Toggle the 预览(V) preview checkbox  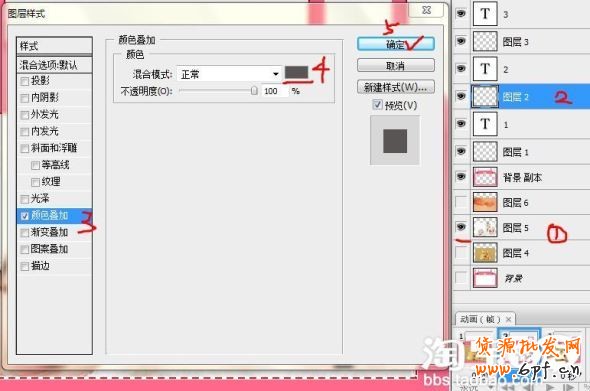[x=377, y=105]
